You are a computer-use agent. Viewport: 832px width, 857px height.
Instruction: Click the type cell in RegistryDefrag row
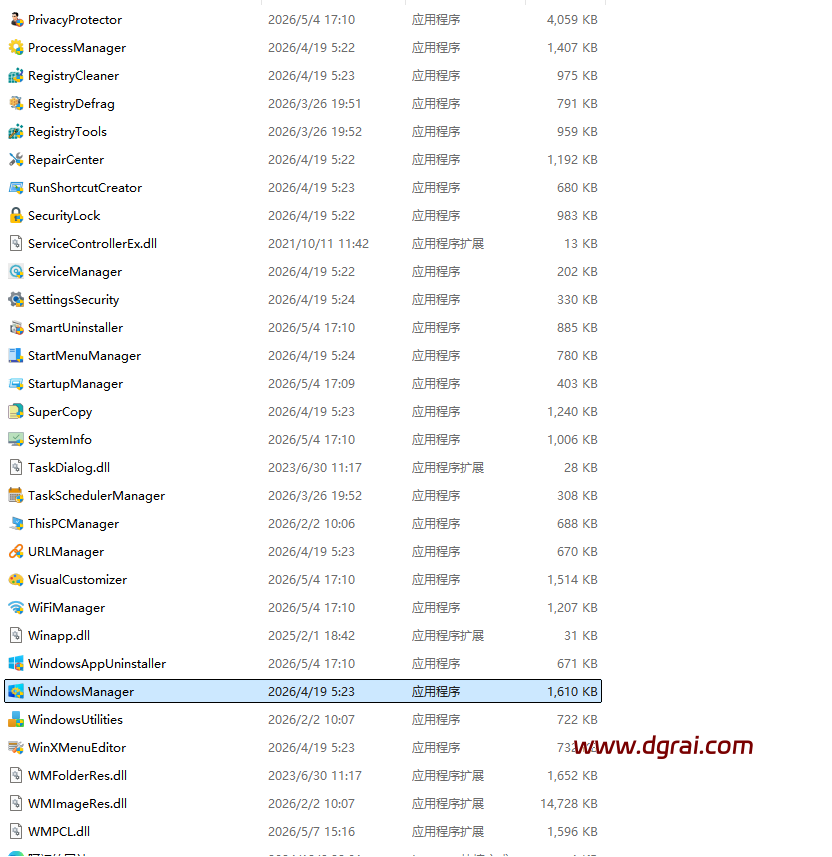436,103
